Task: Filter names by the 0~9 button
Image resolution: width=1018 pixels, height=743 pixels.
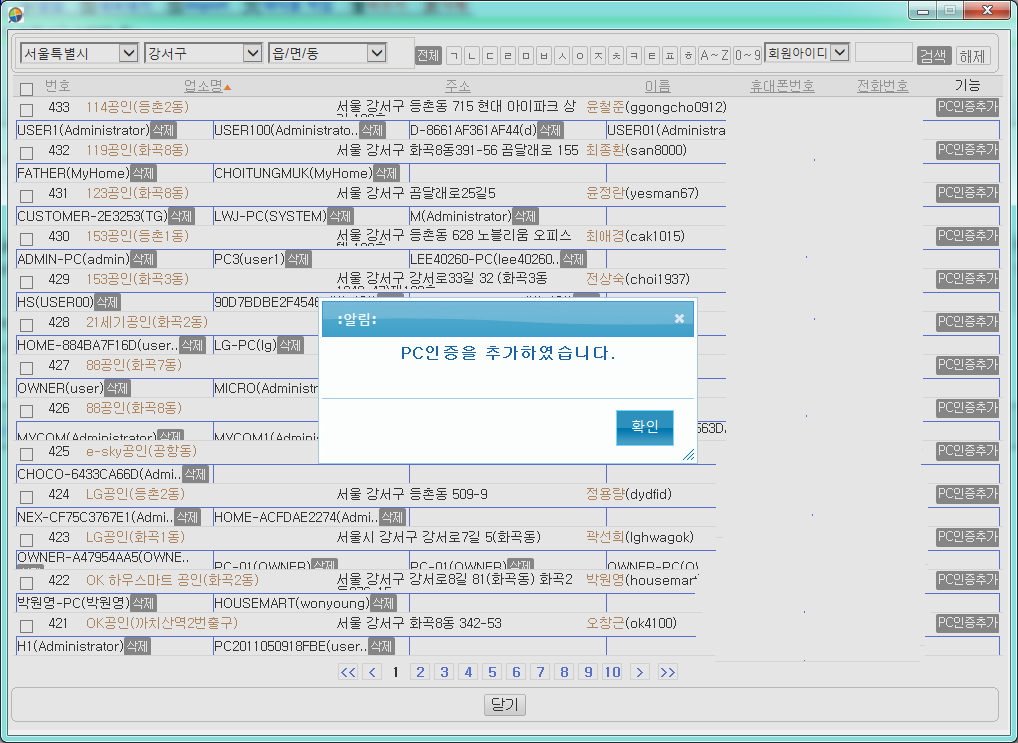Action: 747,55
